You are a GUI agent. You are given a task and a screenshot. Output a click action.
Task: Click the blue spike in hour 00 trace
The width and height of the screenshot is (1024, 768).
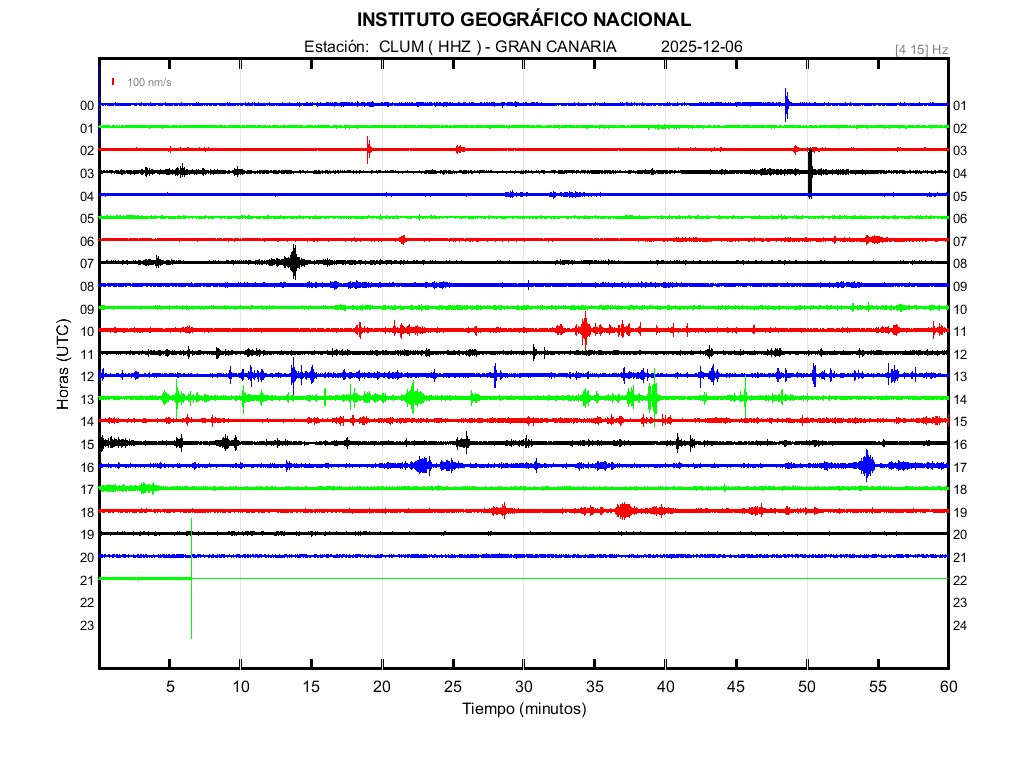coord(787,104)
